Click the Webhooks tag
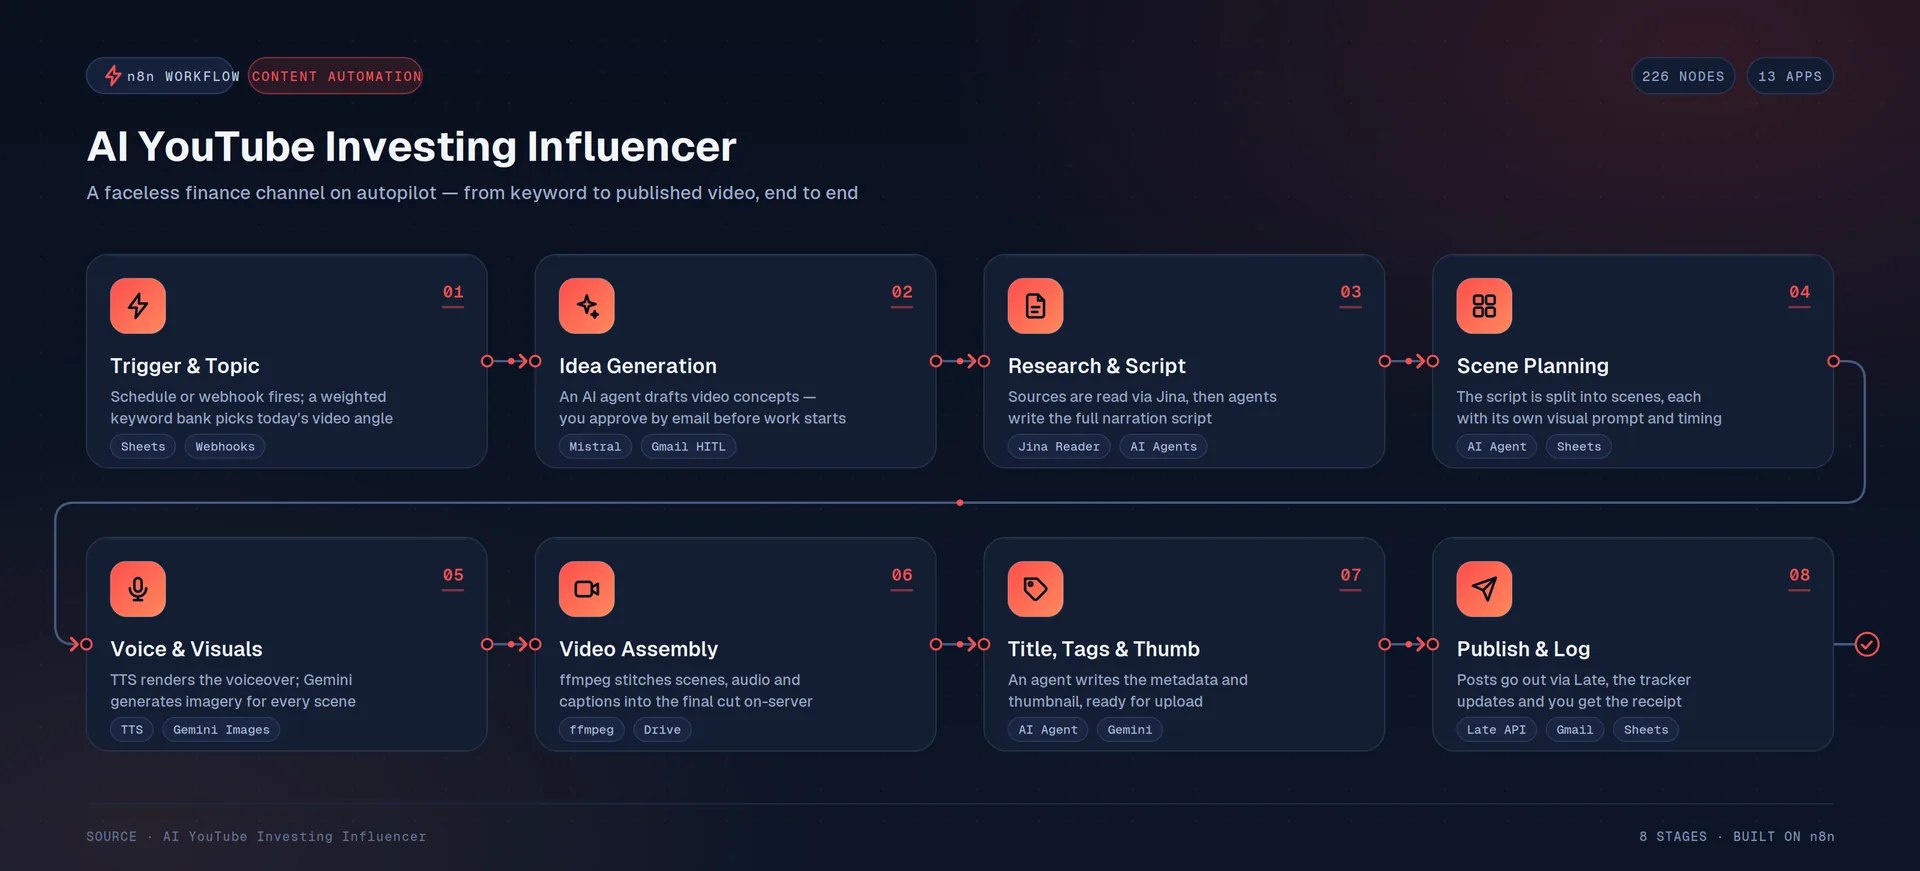 coord(225,447)
